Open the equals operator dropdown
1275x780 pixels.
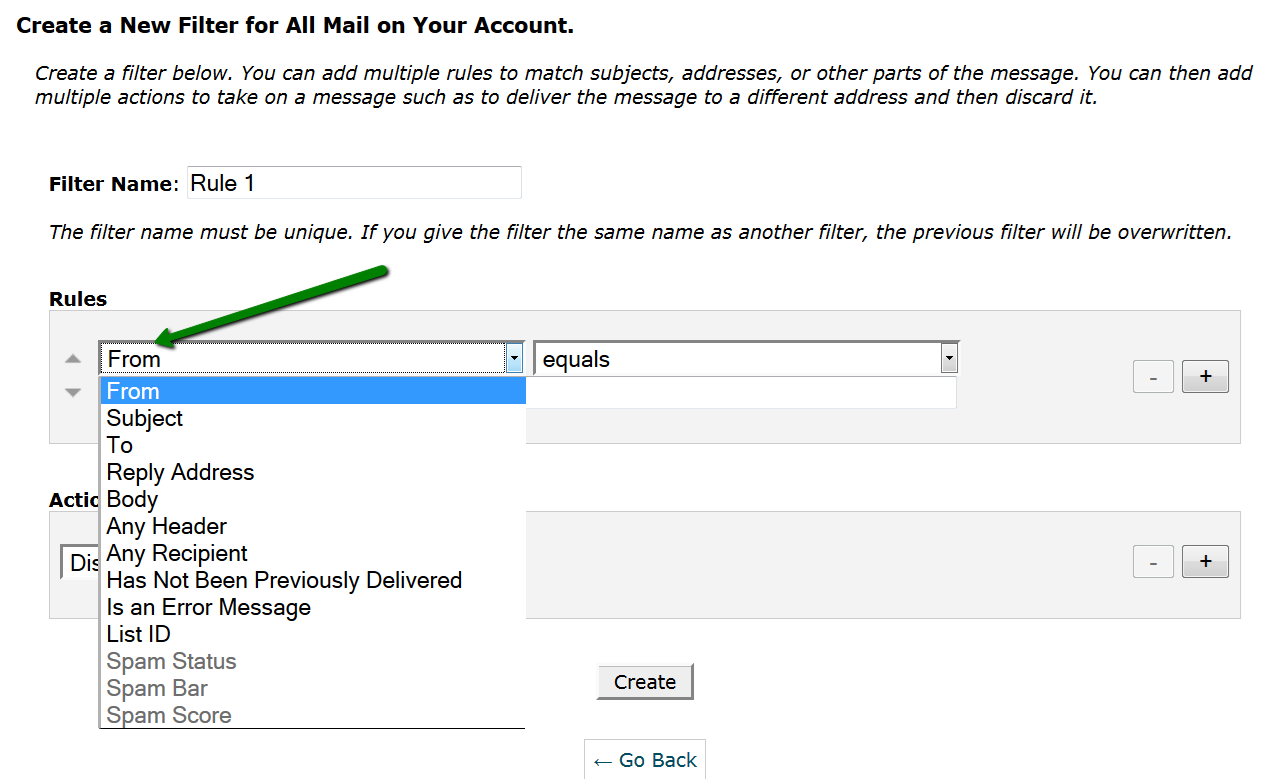[x=746, y=359]
